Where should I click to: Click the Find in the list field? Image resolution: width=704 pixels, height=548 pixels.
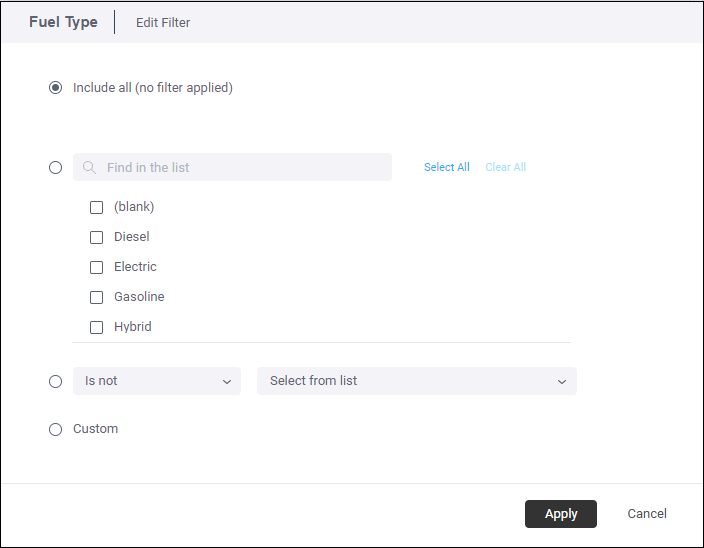[x=233, y=167]
